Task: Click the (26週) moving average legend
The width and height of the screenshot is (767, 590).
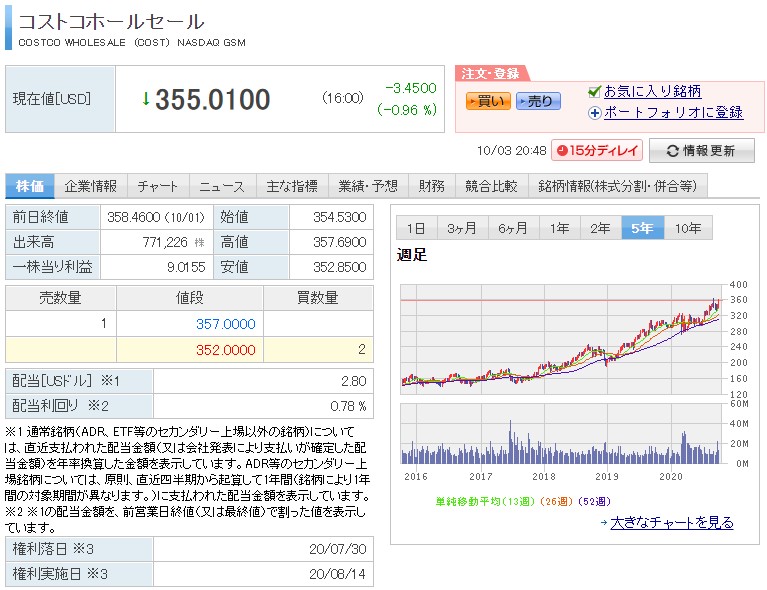Action: tap(557, 501)
